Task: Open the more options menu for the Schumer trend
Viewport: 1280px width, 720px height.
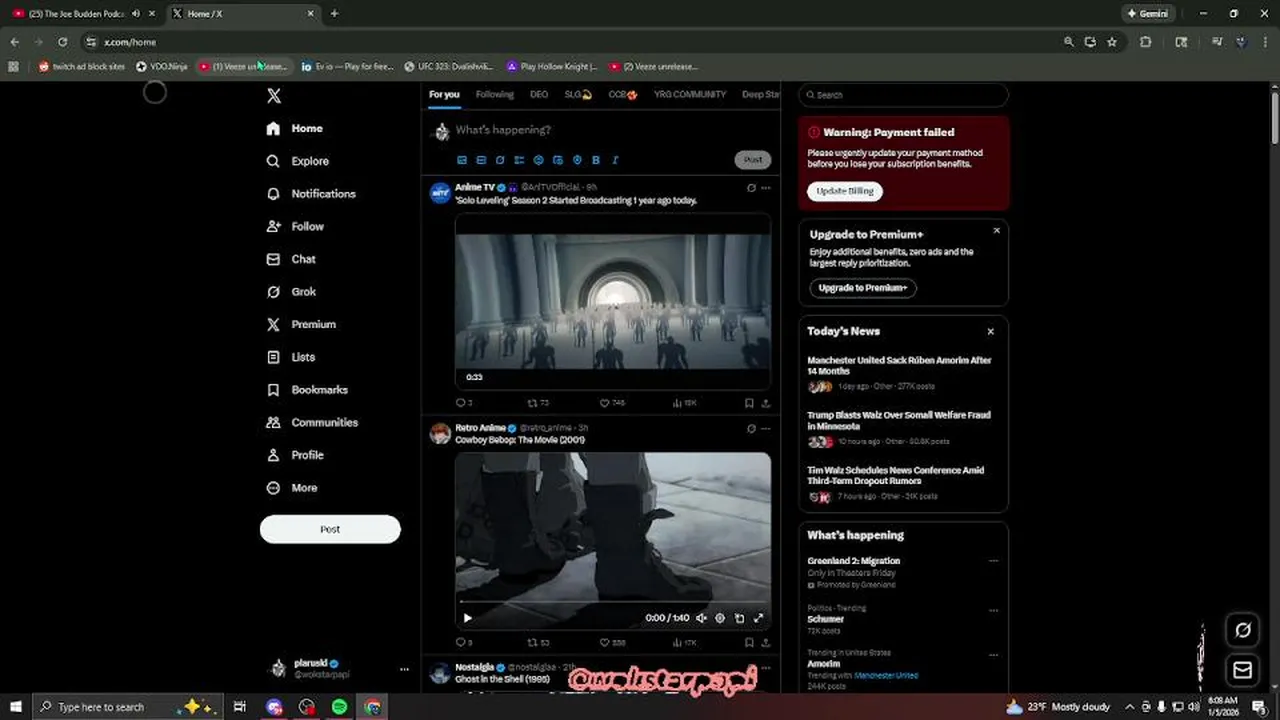Action: pyautogui.click(x=993, y=610)
